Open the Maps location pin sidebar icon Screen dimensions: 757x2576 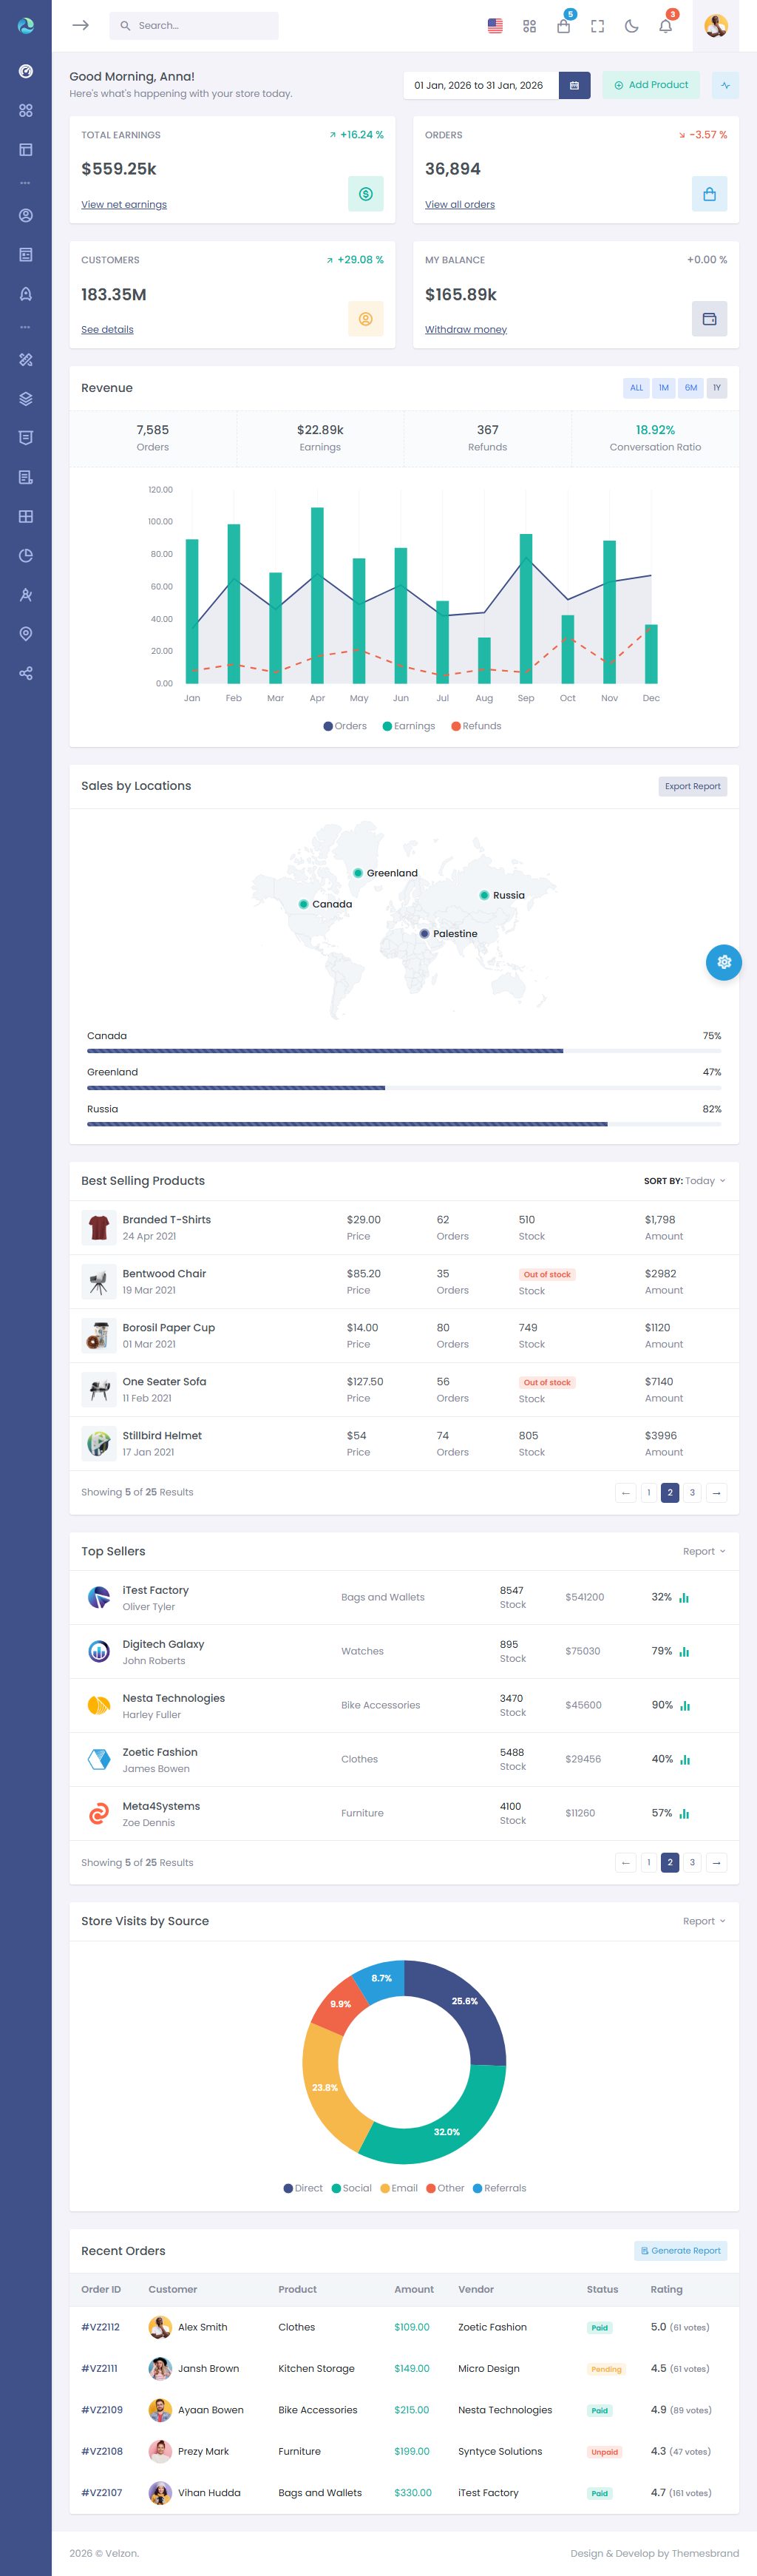tap(26, 634)
